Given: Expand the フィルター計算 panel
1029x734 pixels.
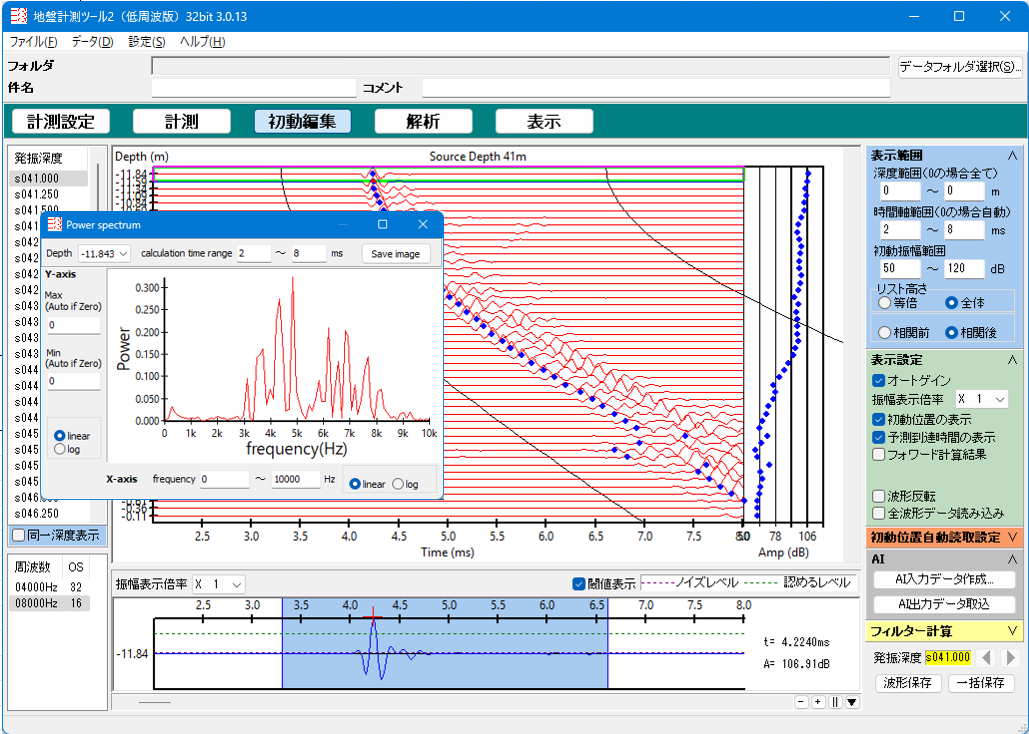Looking at the screenshot, I should click(1013, 631).
